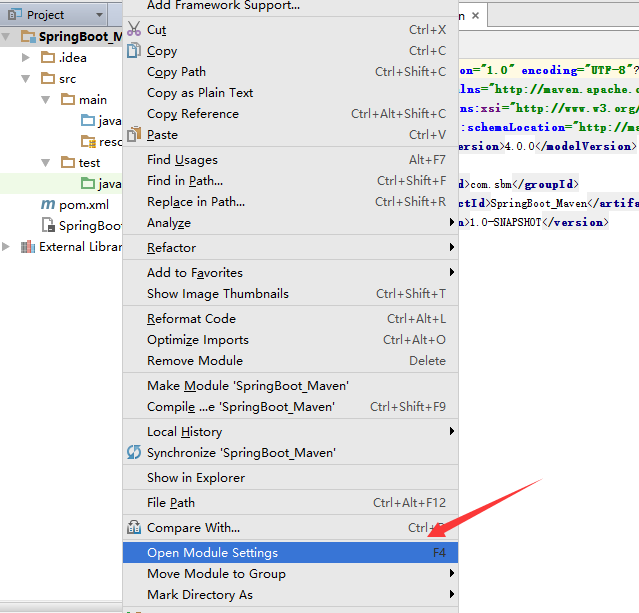Choose File Path menu entry
The height and width of the screenshot is (613, 639).
290,502
